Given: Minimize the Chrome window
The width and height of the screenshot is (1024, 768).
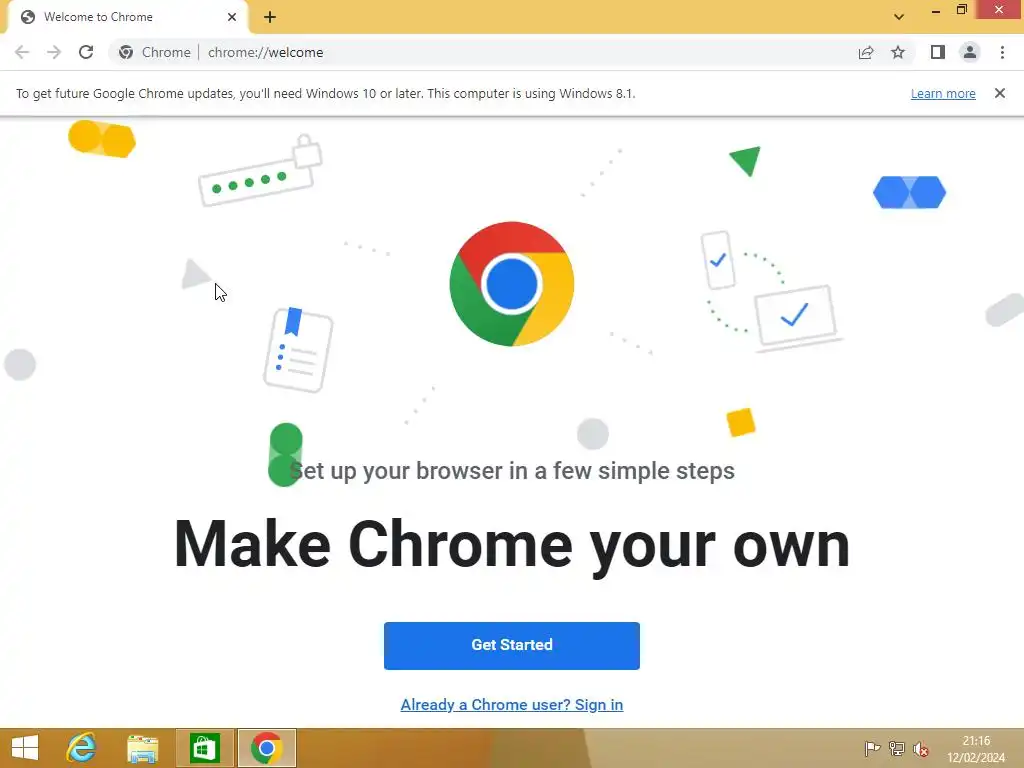Looking at the screenshot, I should point(936,10).
